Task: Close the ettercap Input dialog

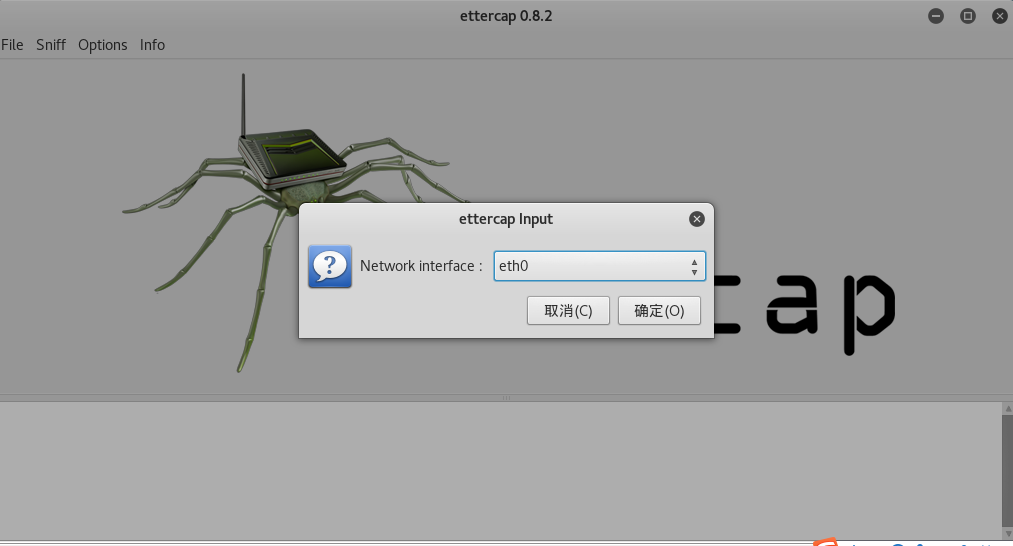Action: point(696,219)
